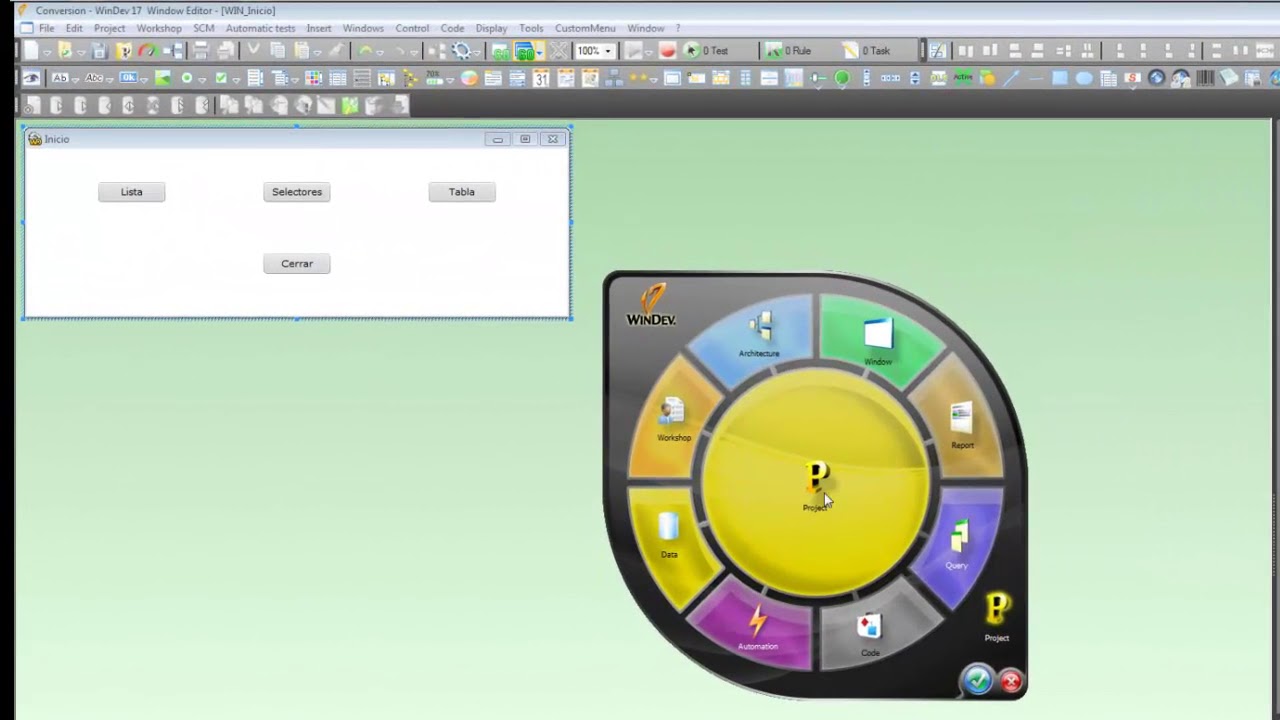The width and height of the screenshot is (1280, 720).
Task: Insert an OK button control
Action: pos(128,77)
